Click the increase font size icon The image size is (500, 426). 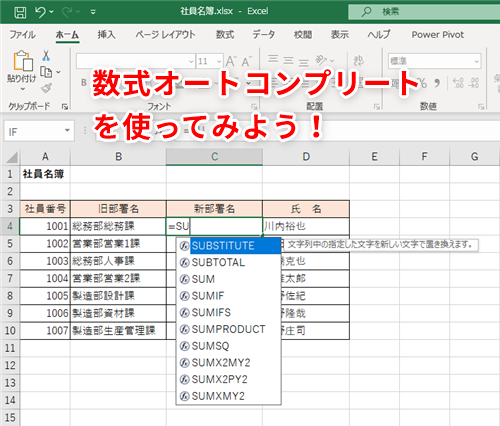point(231,61)
